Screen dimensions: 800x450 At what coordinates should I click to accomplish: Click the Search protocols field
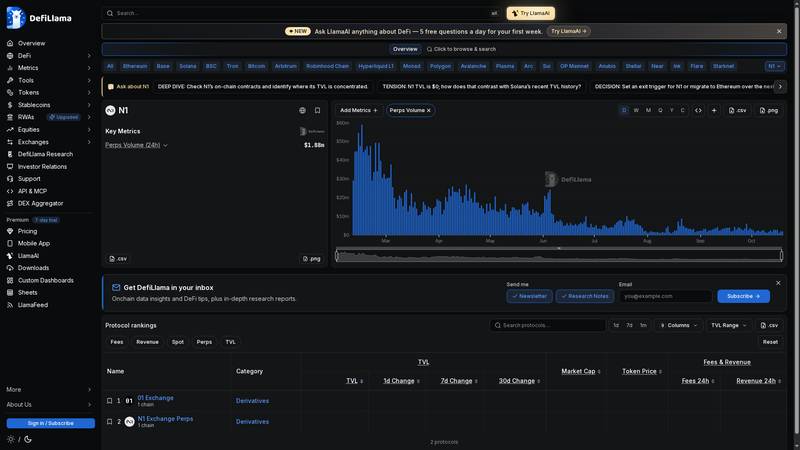[548, 325]
